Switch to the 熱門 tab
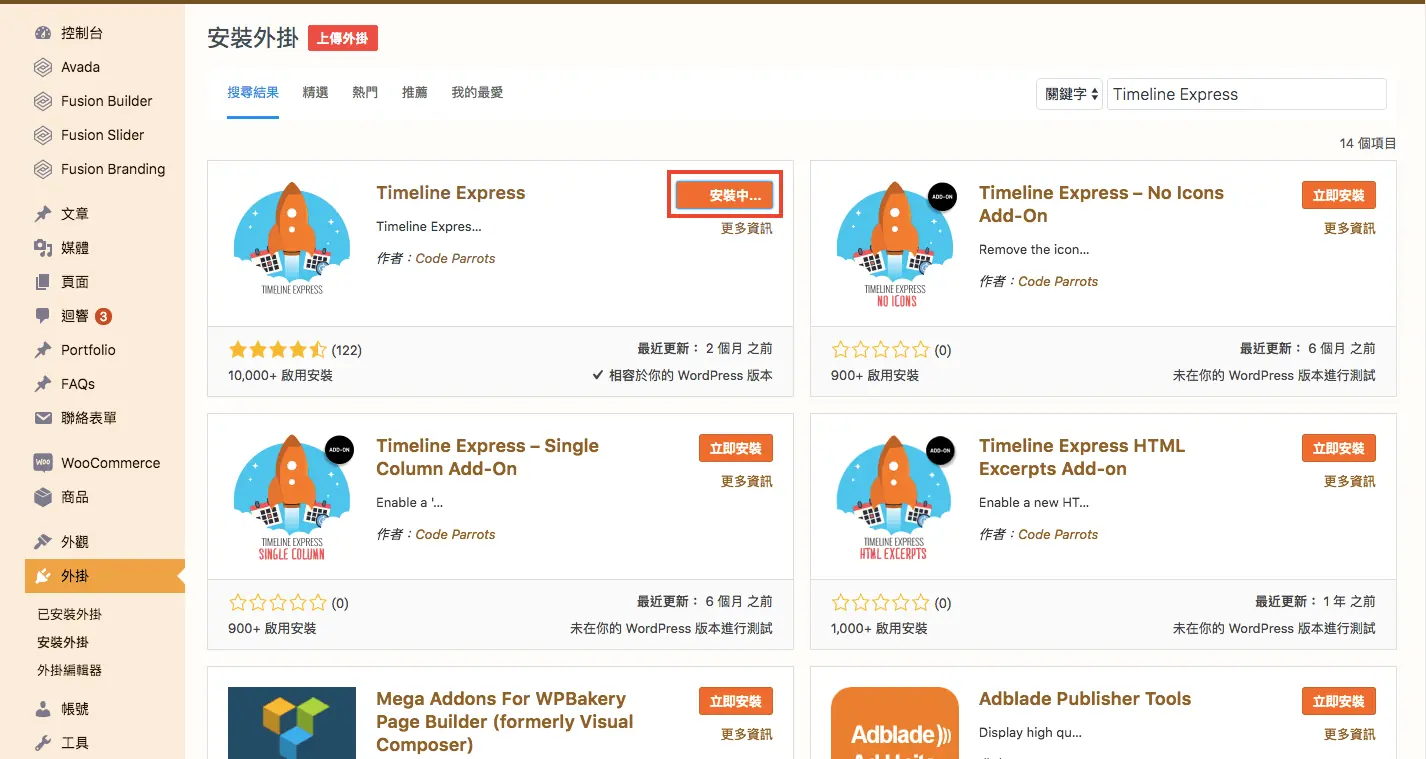1426x759 pixels. coord(365,93)
